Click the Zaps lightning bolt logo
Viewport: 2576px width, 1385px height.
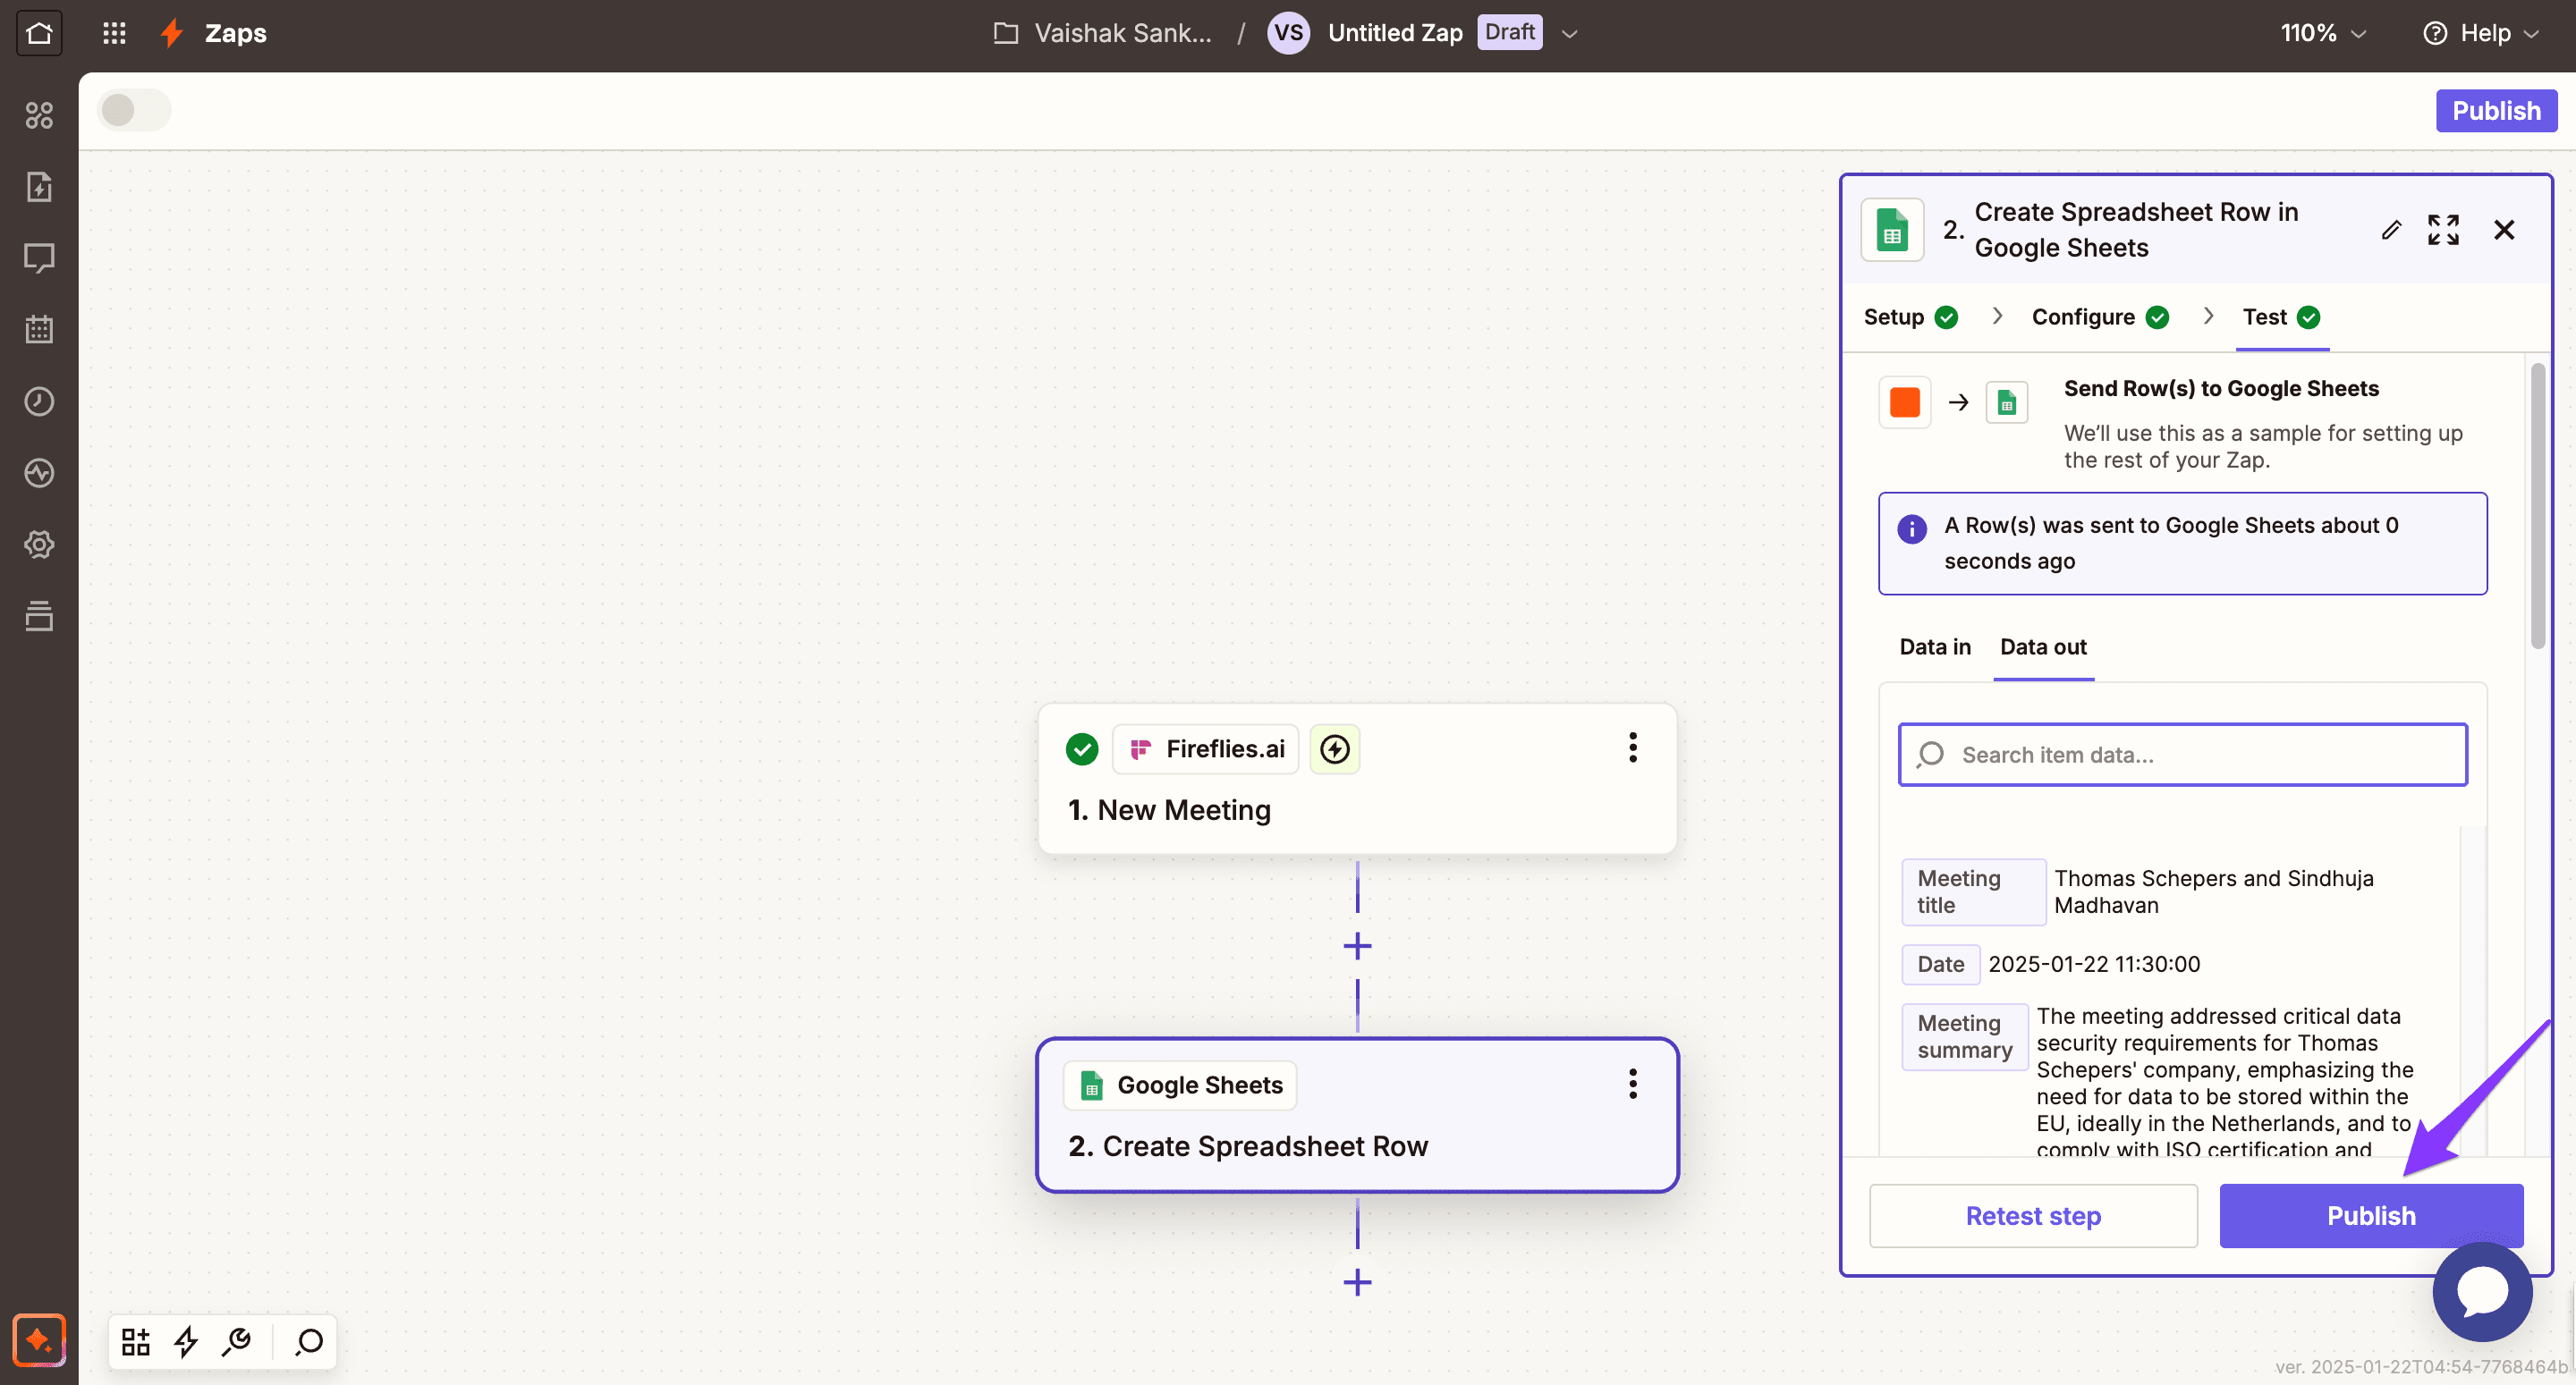click(172, 33)
